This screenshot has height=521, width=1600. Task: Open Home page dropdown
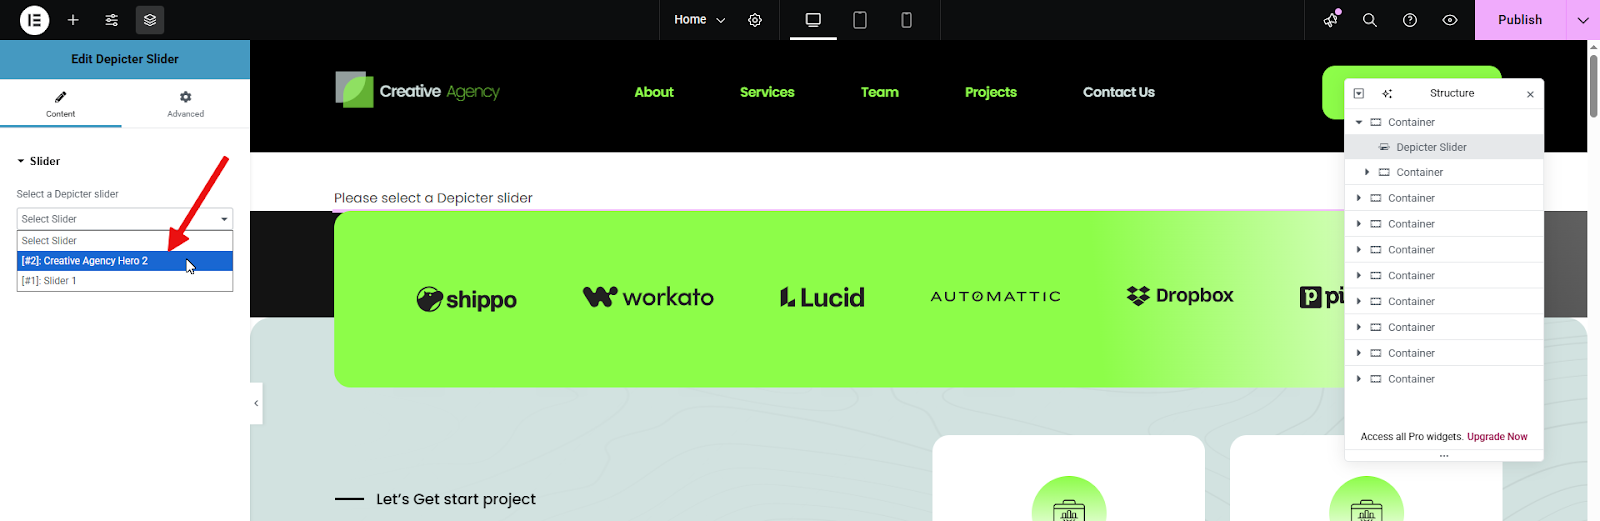(x=699, y=20)
